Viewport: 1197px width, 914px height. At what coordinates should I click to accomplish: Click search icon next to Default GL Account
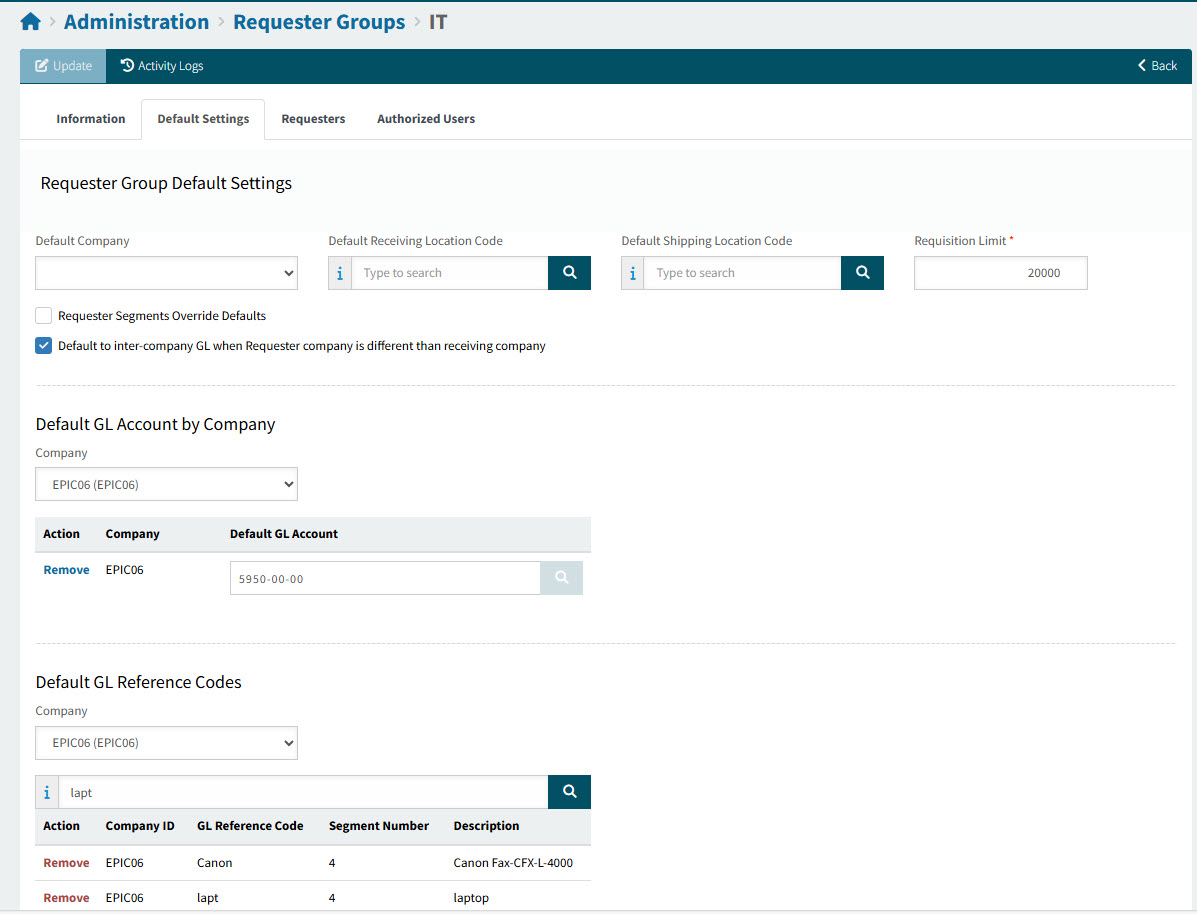click(x=562, y=578)
